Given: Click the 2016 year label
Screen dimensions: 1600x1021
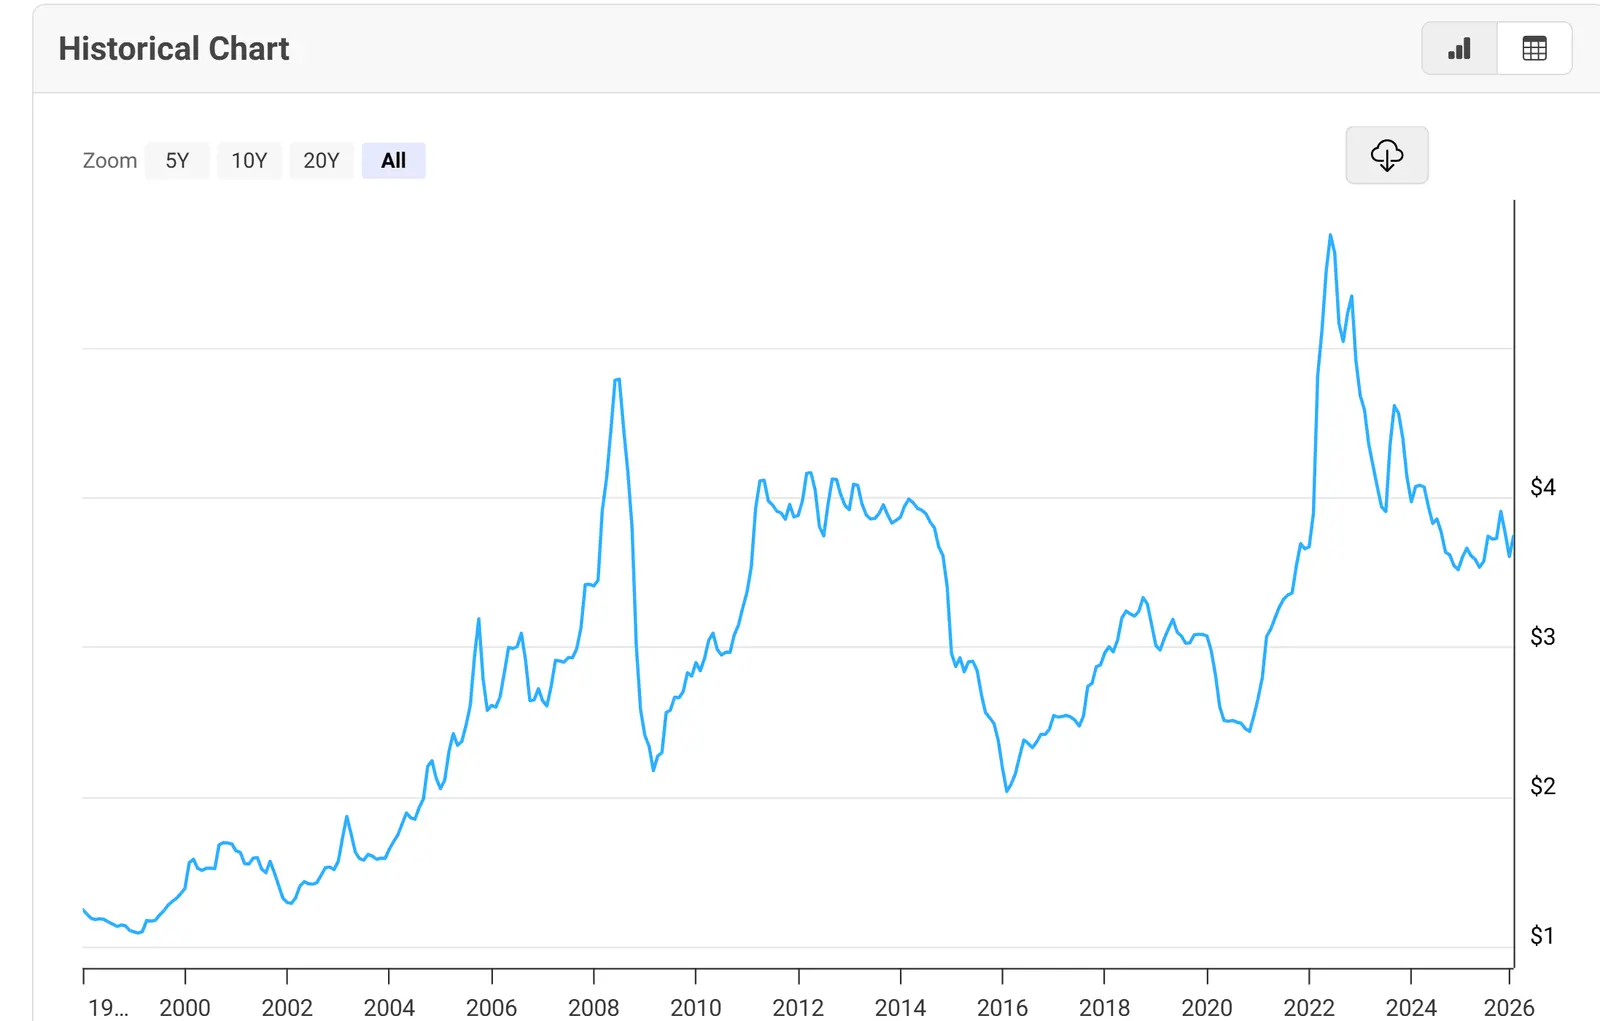Looking at the screenshot, I should click(x=1002, y=1007).
